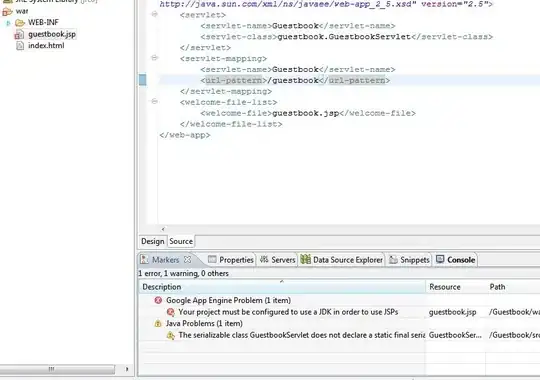Click the Data Source Explorer icon
This screenshot has width=540, height=380.
coord(305,259)
